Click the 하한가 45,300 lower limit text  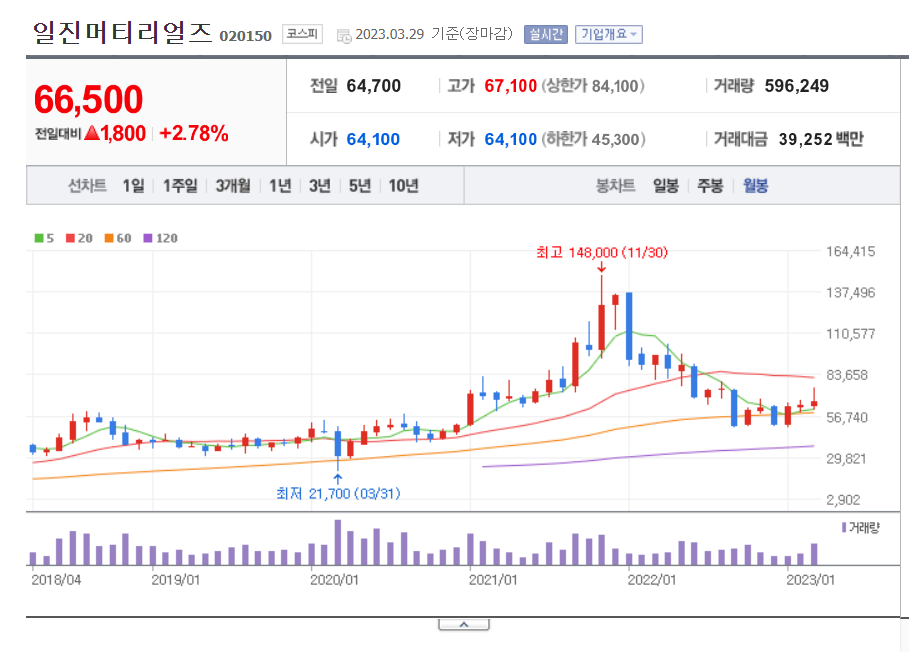coord(593,139)
